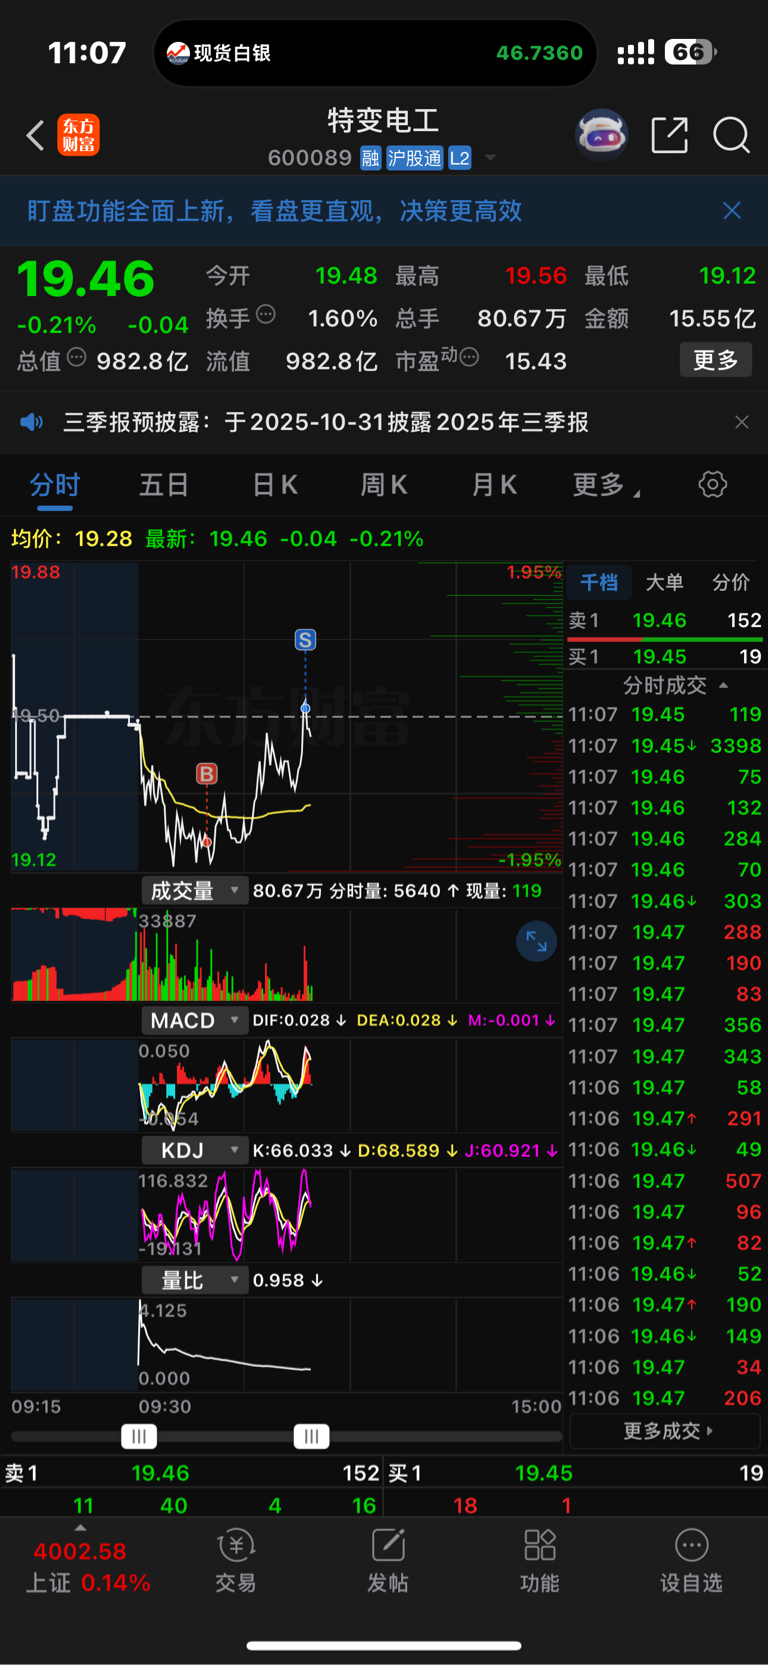The image size is (768, 1665).
Task: Close the 三季报预披露 announcement
Action: tap(741, 422)
